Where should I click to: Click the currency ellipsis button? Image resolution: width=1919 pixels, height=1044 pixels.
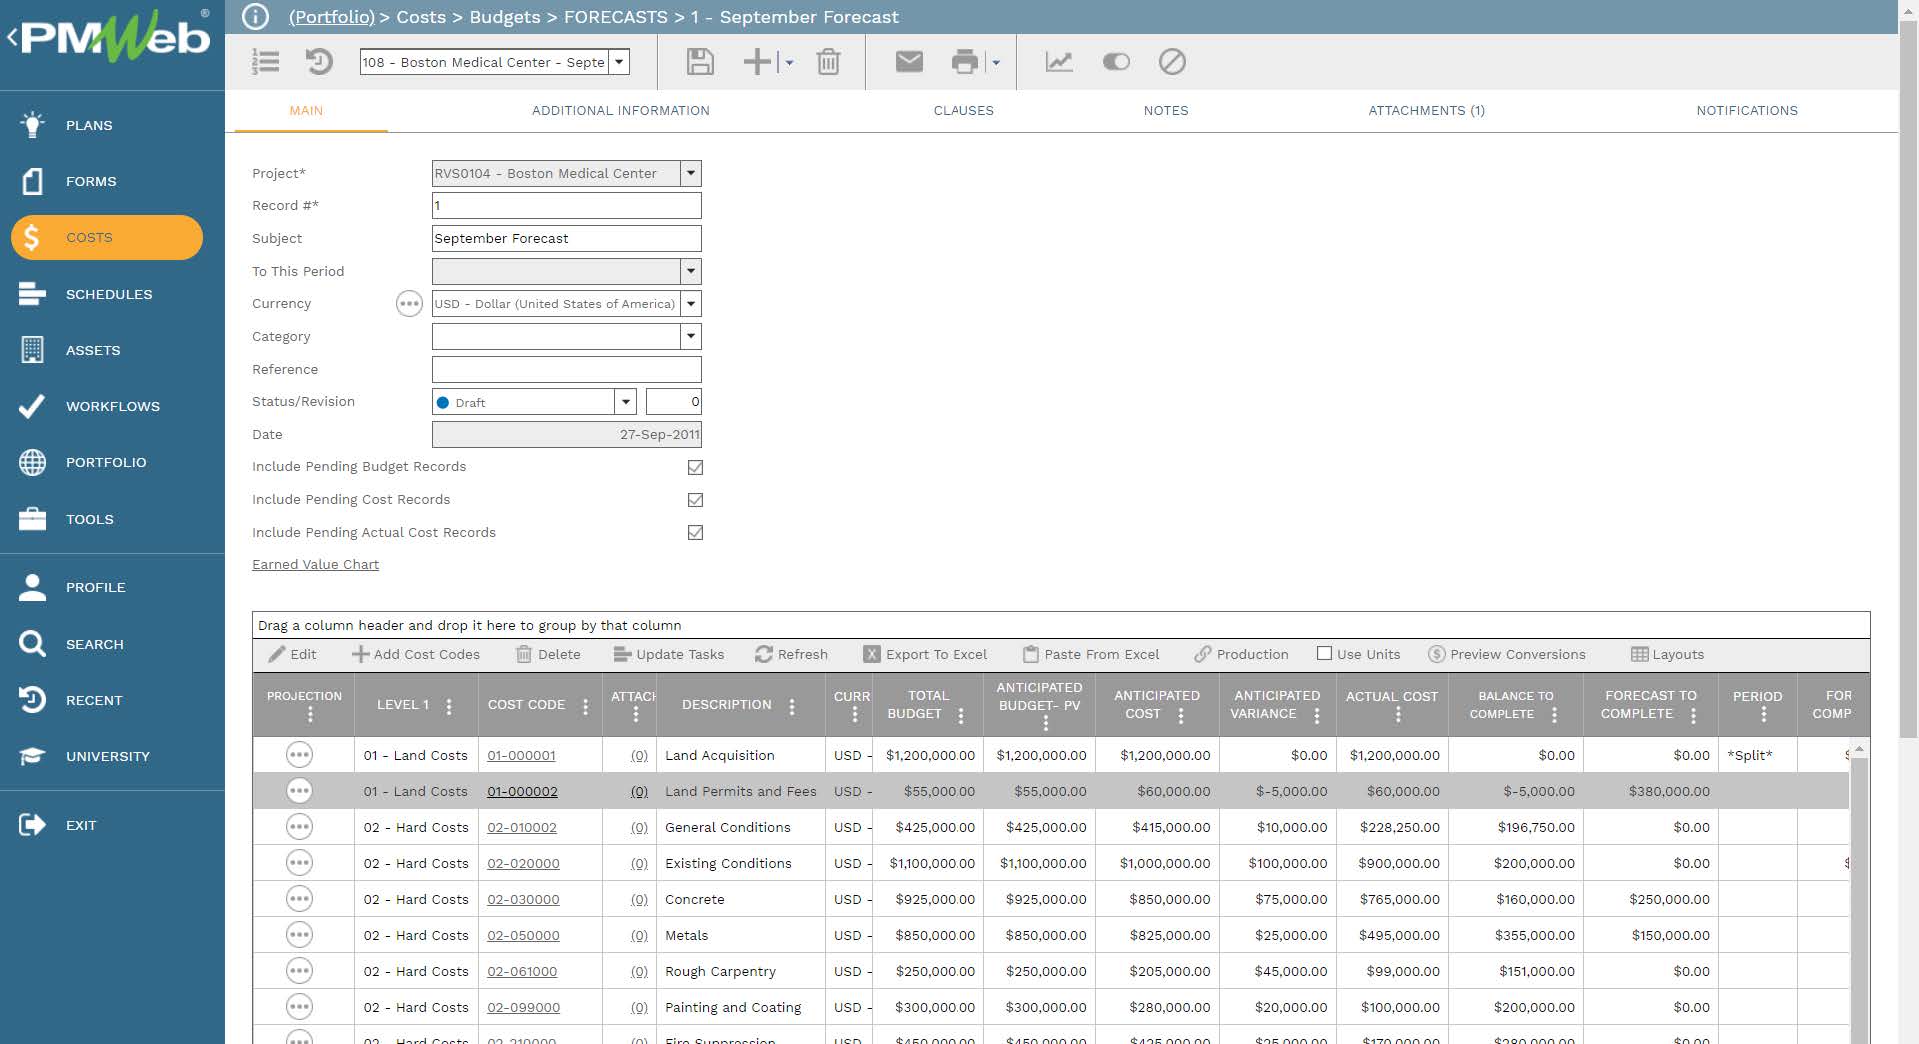409,303
